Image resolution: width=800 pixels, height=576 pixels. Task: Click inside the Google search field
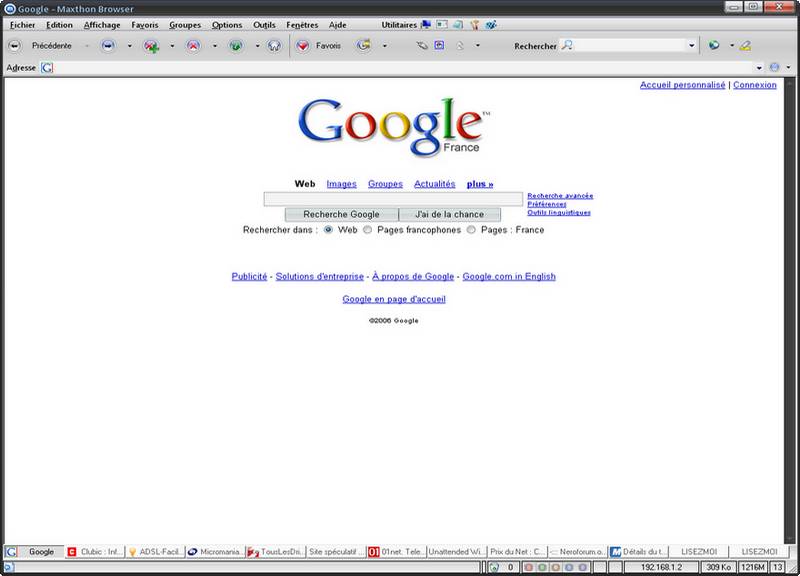click(393, 198)
